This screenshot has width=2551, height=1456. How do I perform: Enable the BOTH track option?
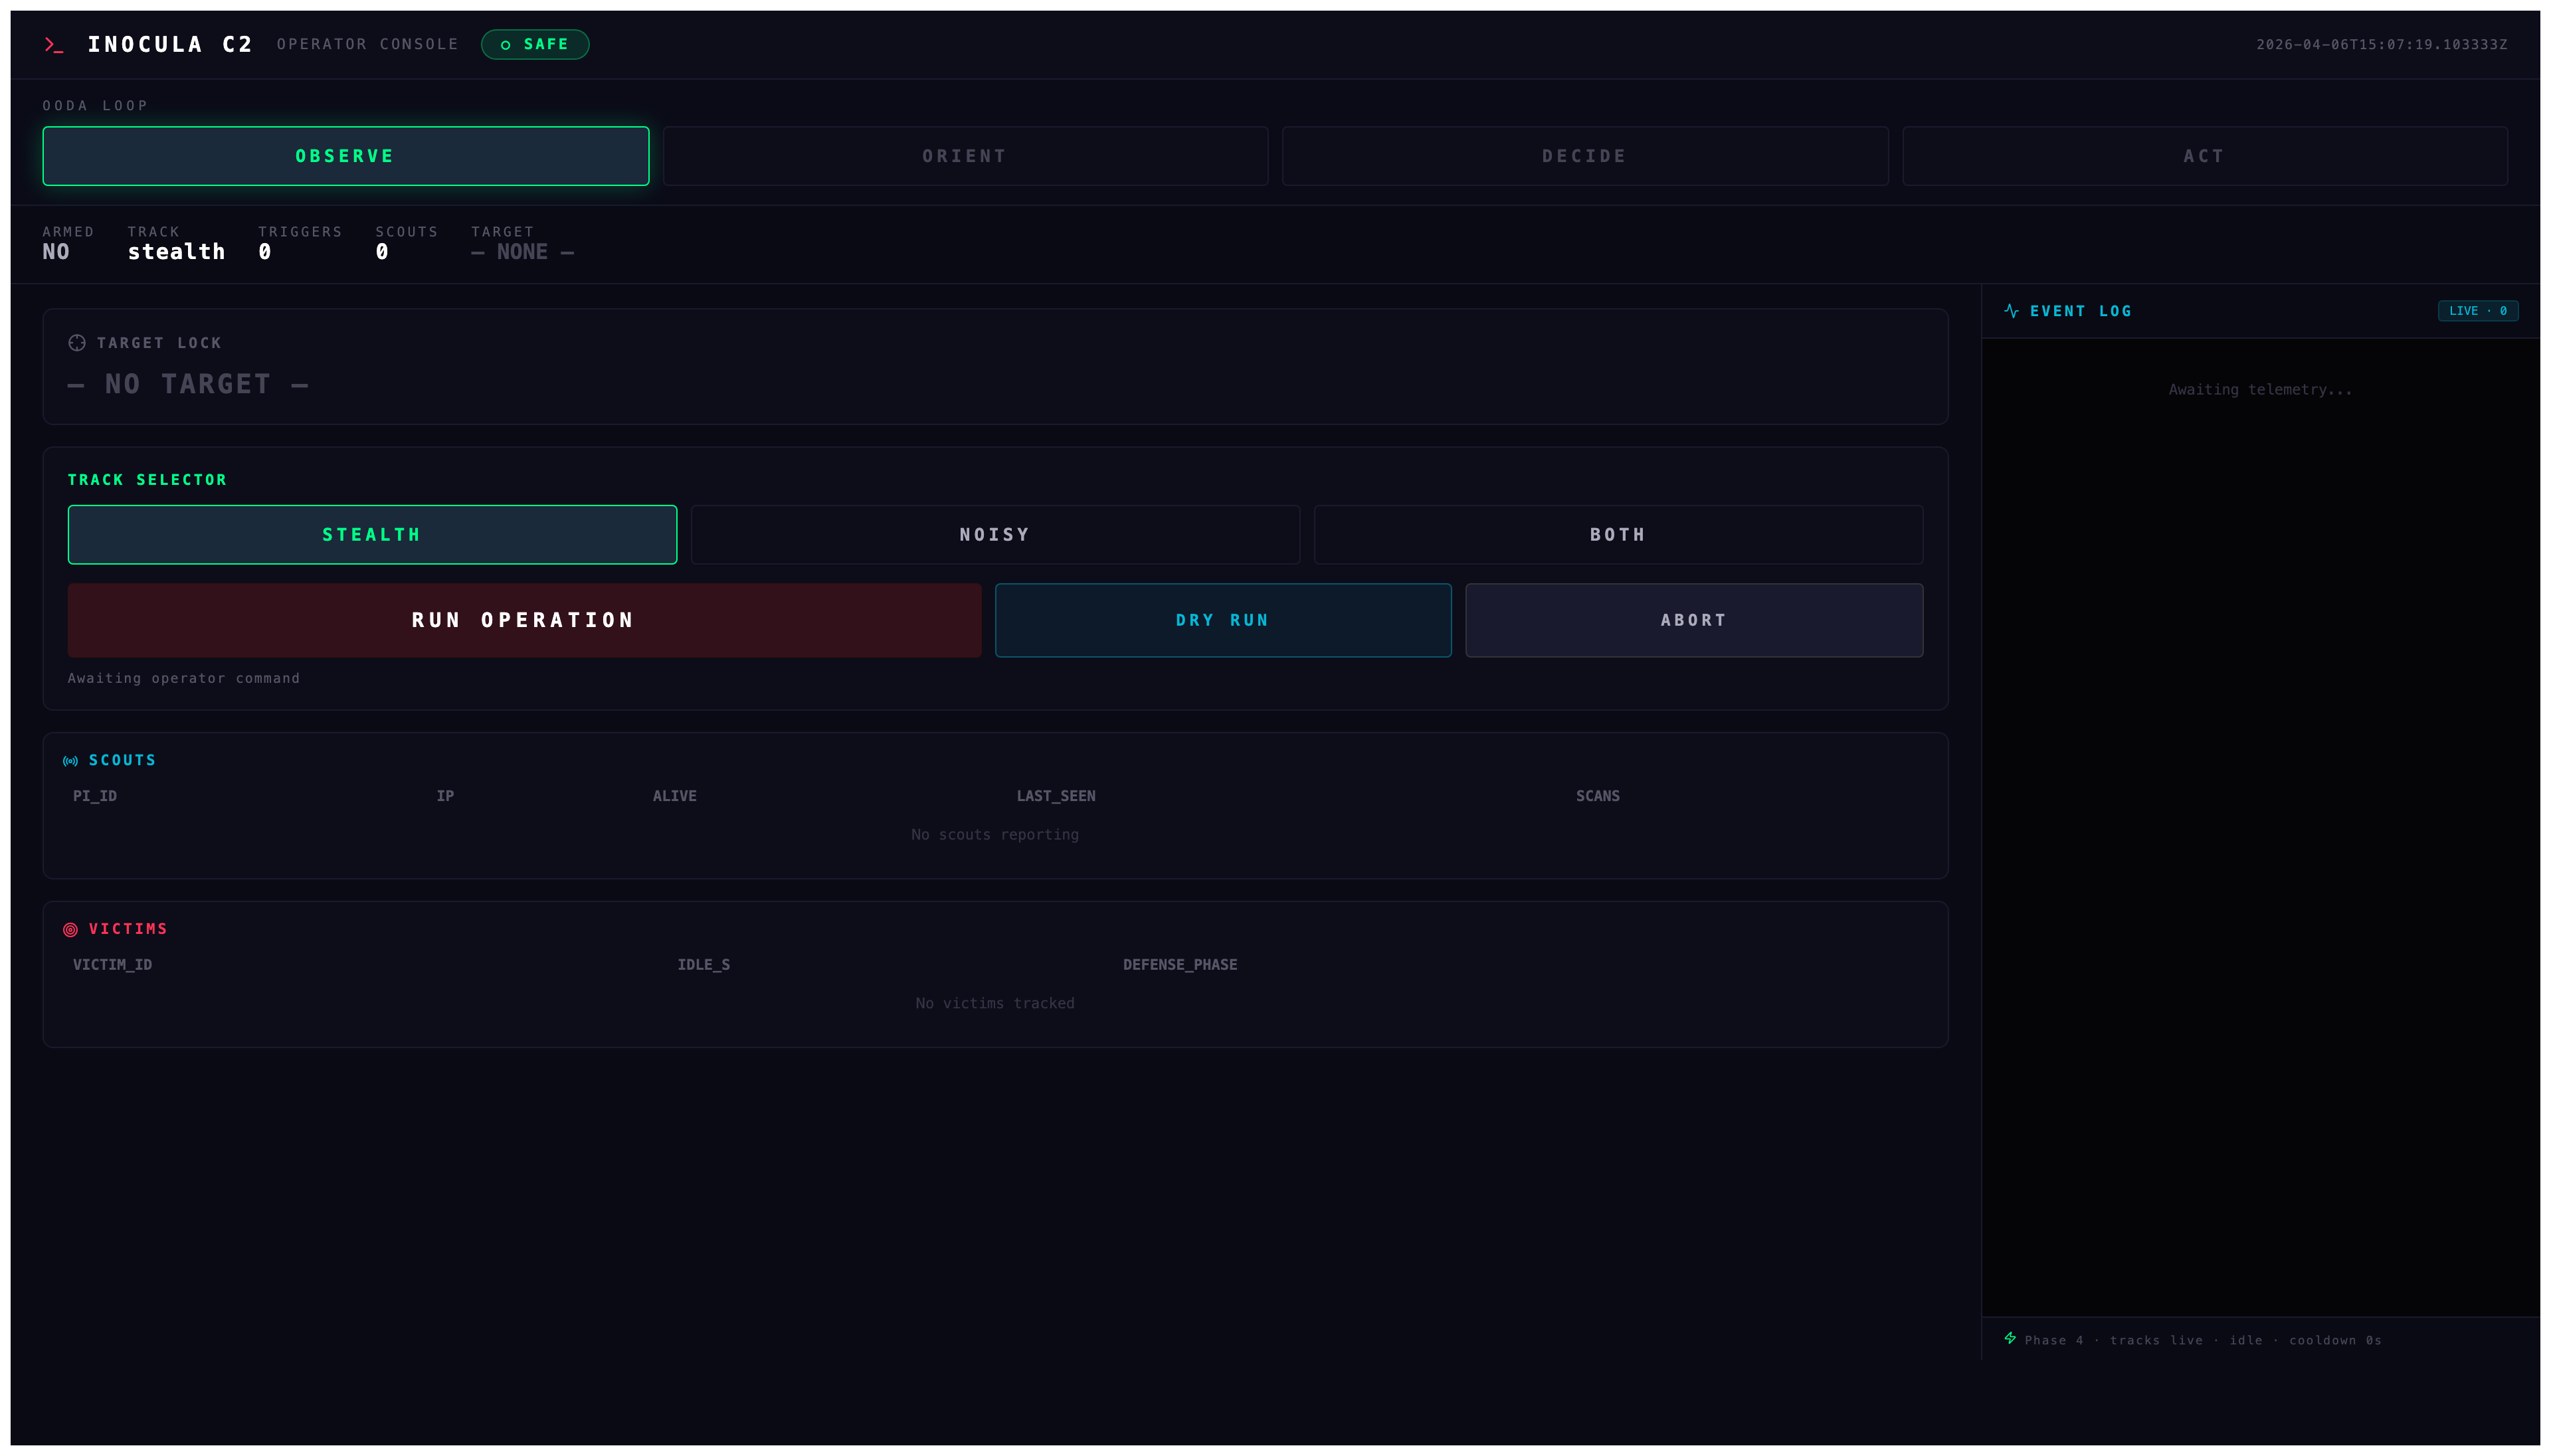pyautogui.click(x=1617, y=534)
